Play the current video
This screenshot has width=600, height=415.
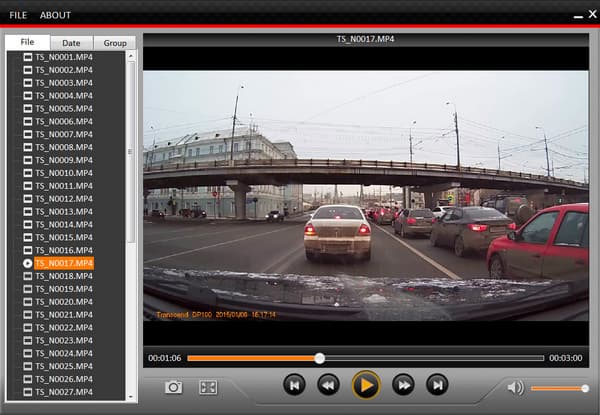coord(366,385)
